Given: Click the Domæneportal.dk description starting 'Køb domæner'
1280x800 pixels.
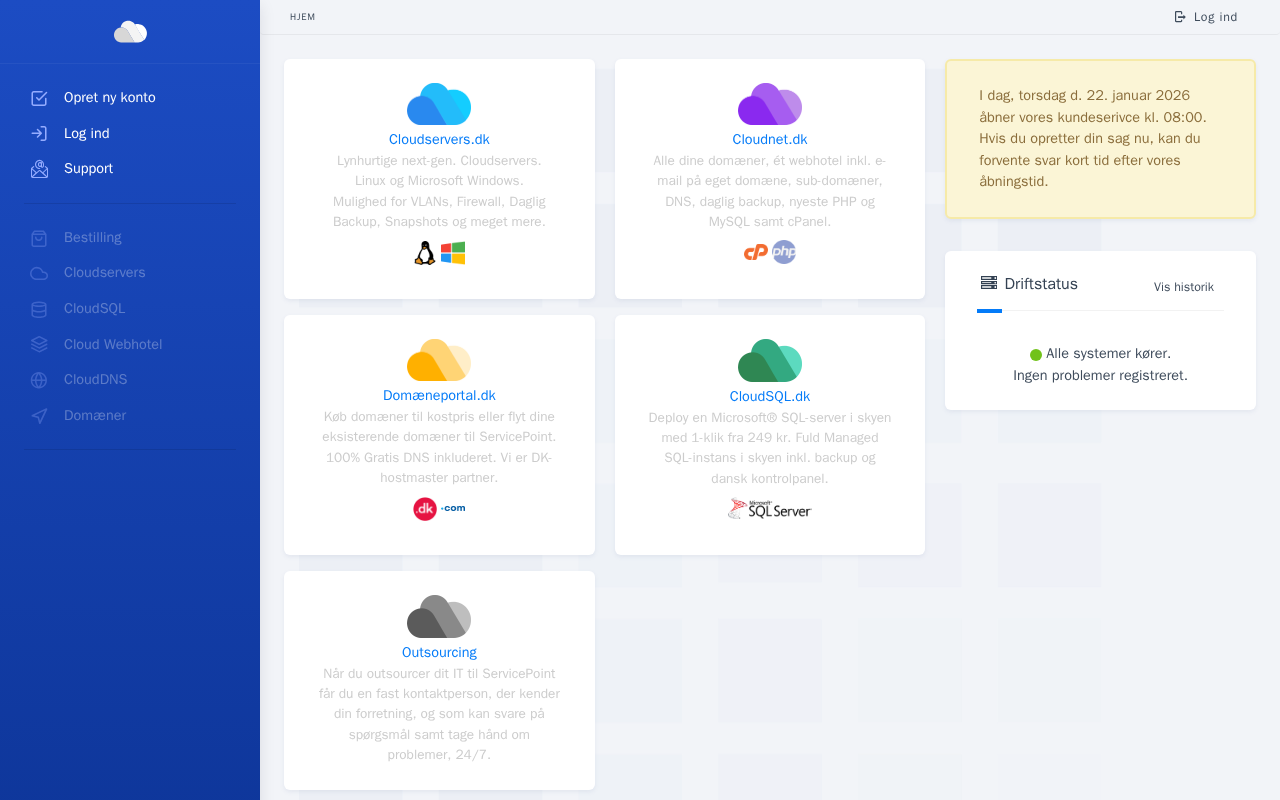Looking at the screenshot, I should pos(439,447).
